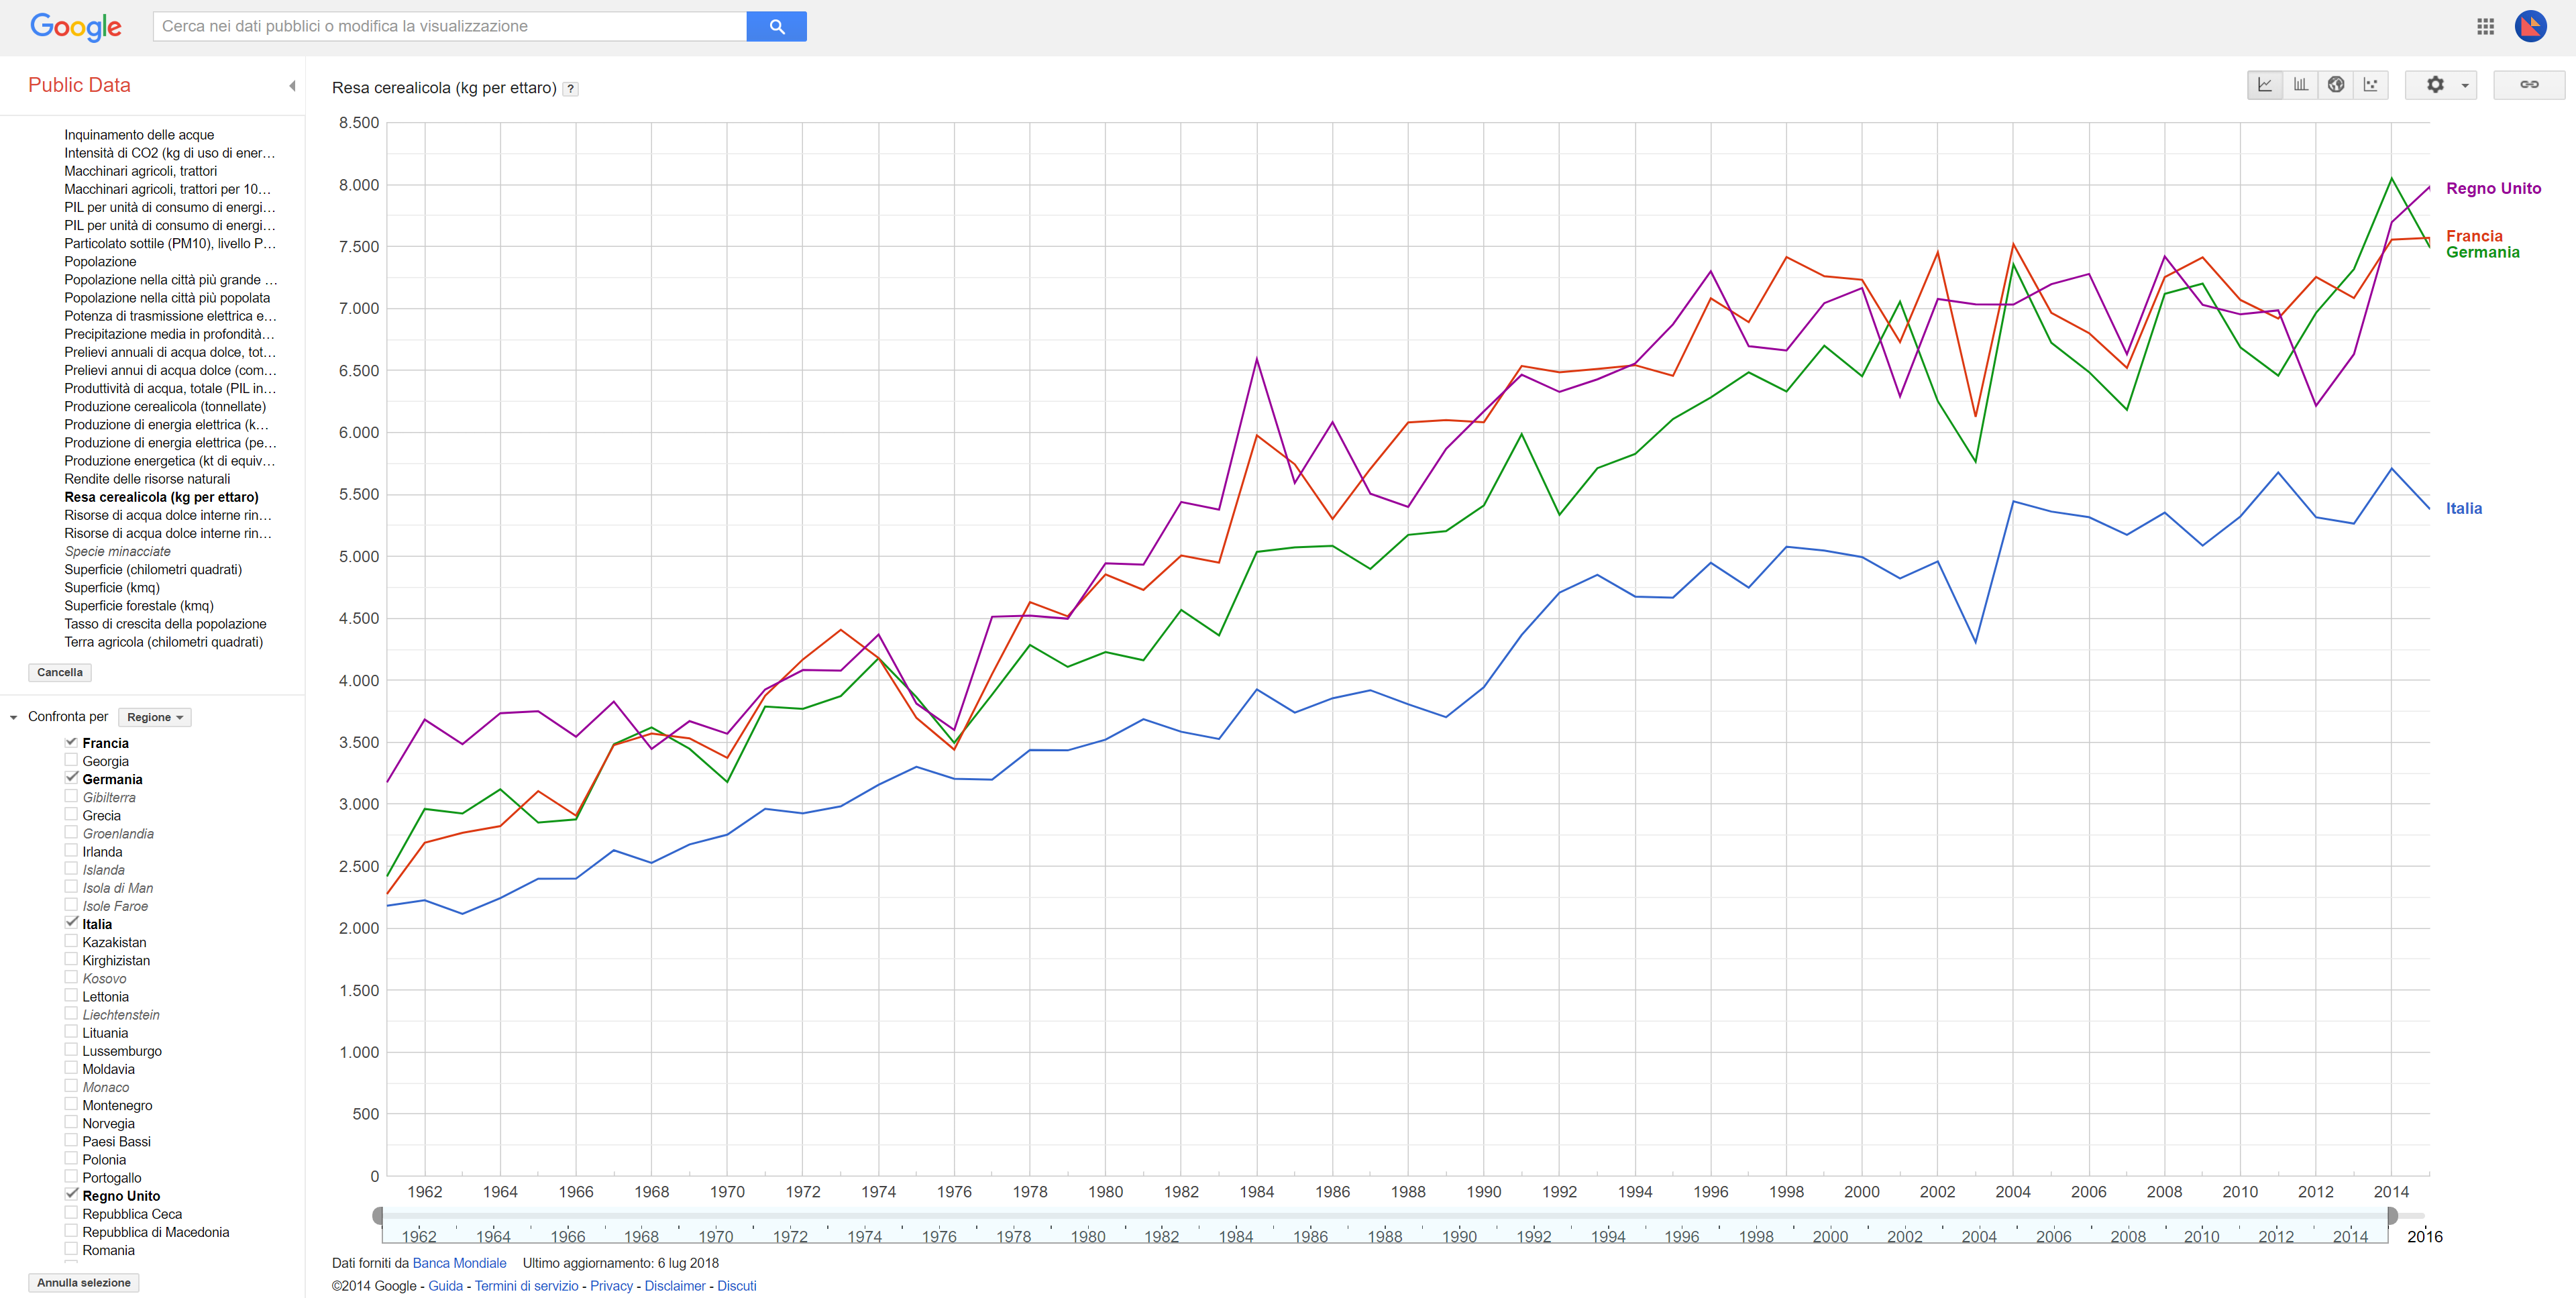Open the Google apps grid
The image size is (2576, 1298).
(2485, 27)
